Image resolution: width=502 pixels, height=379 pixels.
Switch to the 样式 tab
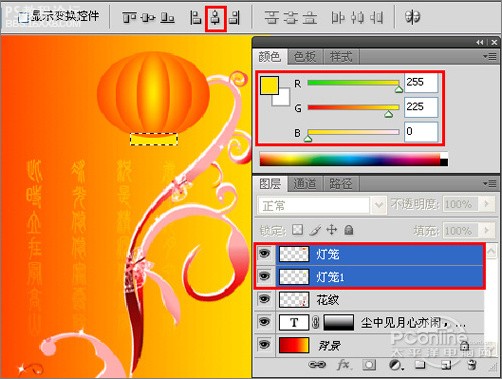[x=341, y=57]
